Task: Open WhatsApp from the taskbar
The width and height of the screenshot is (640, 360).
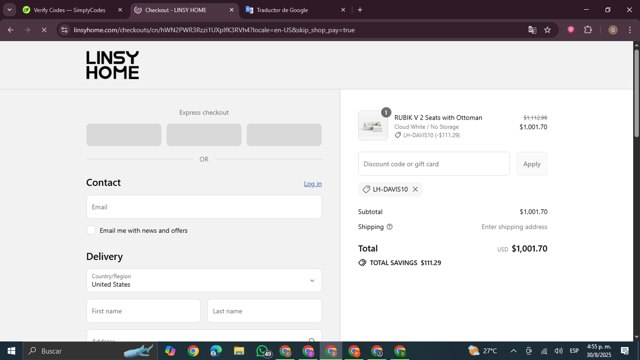Action: pos(263,351)
